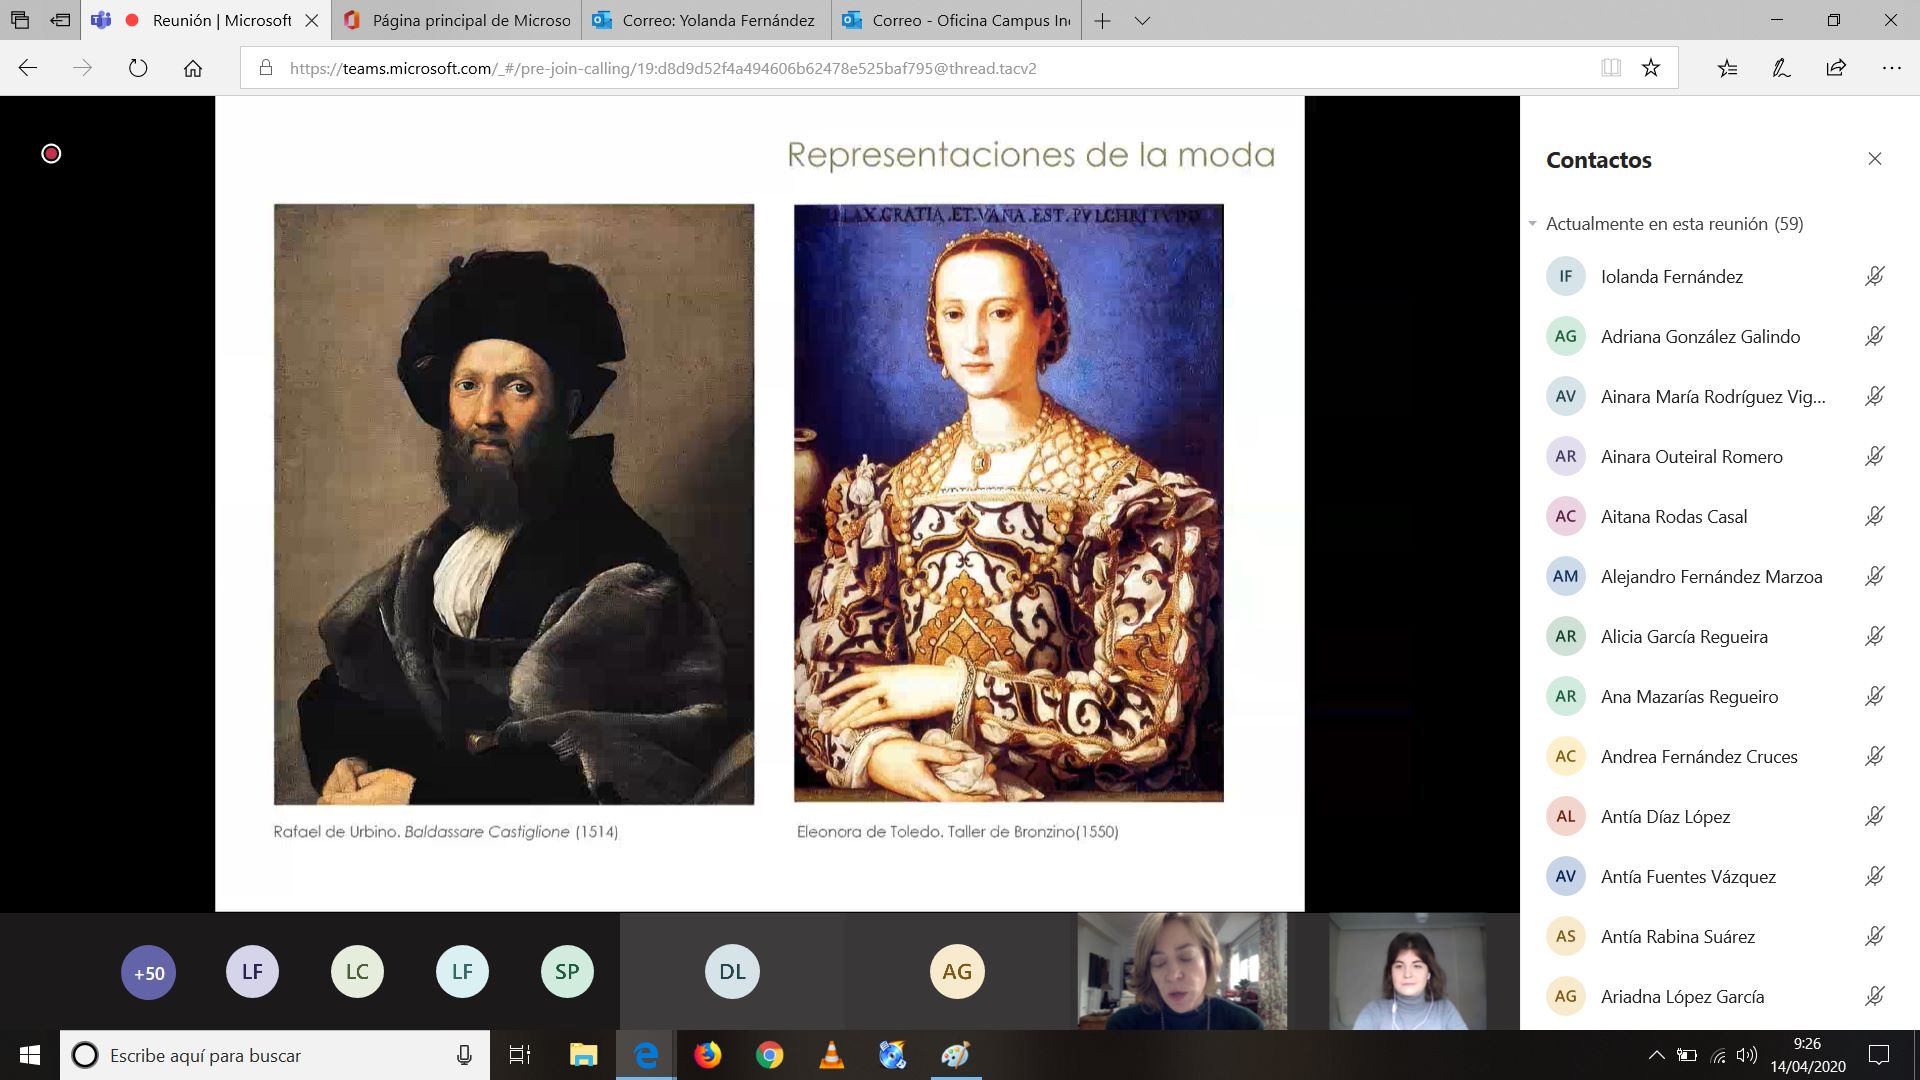Click the AG participant tile in the strip
Image resolution: width=1920 pixels, height=1080 pixels.
pos(957,972)
